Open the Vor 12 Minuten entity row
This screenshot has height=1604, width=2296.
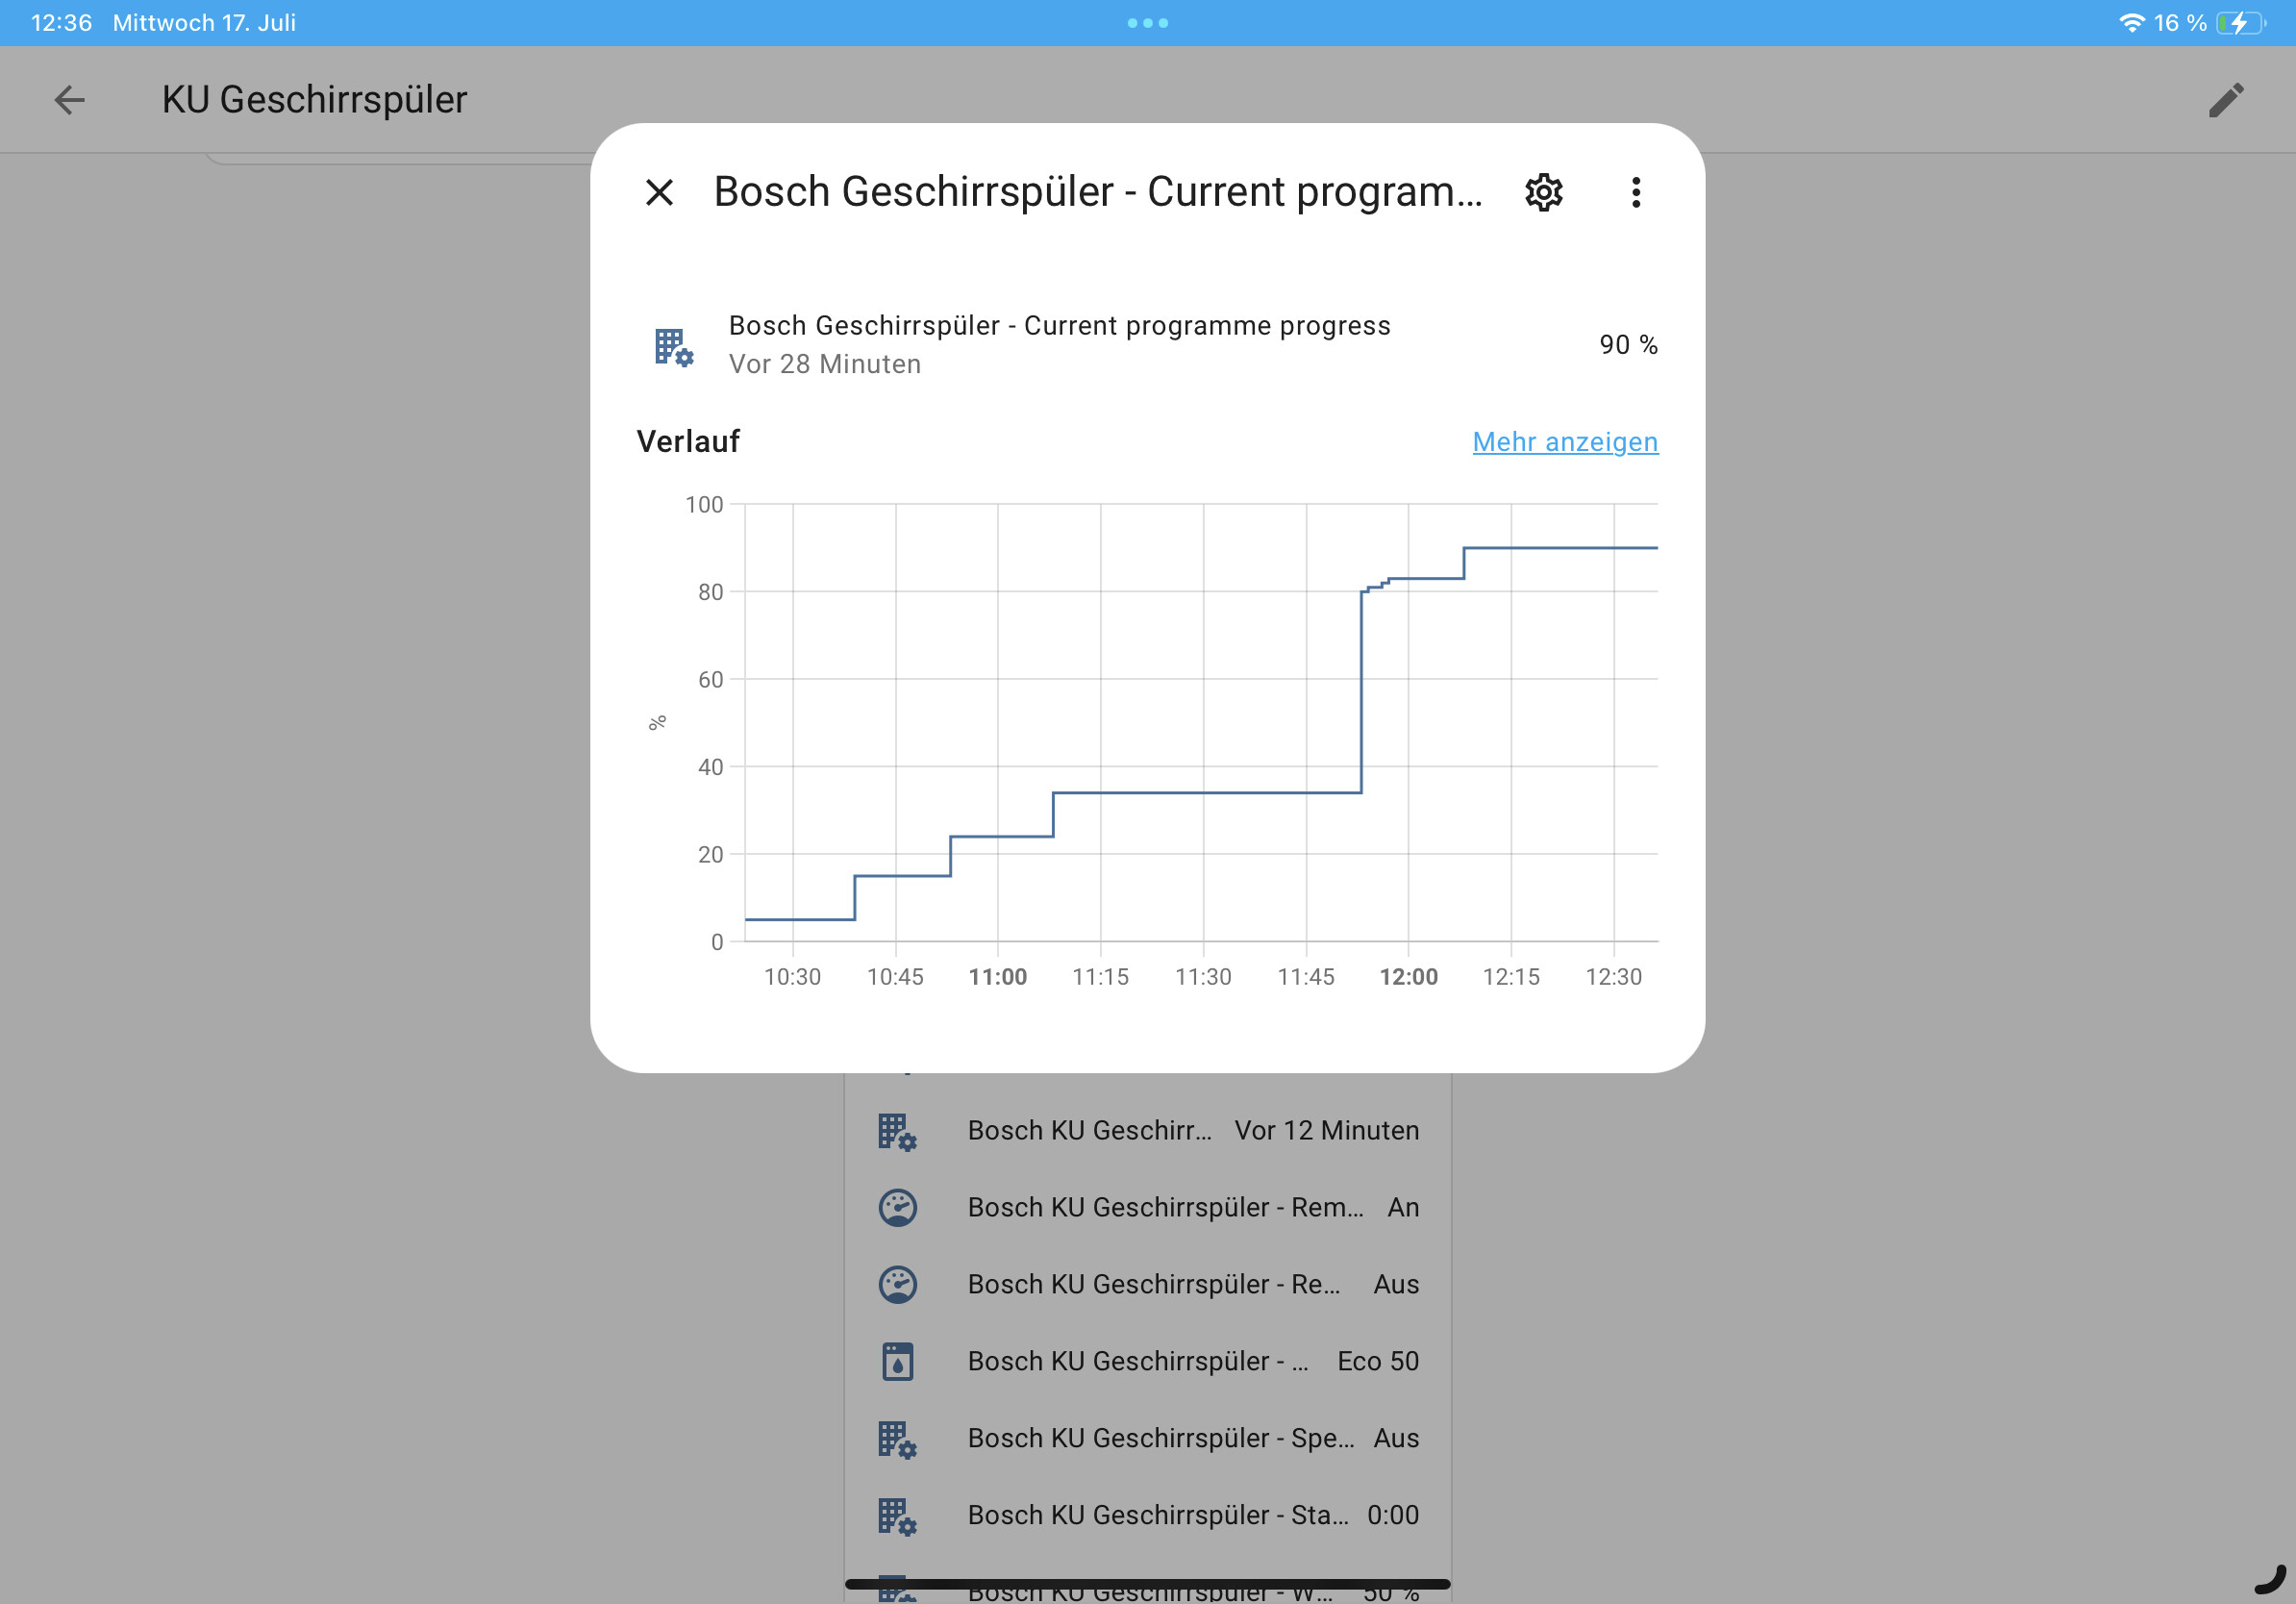pos(1147,1130)
